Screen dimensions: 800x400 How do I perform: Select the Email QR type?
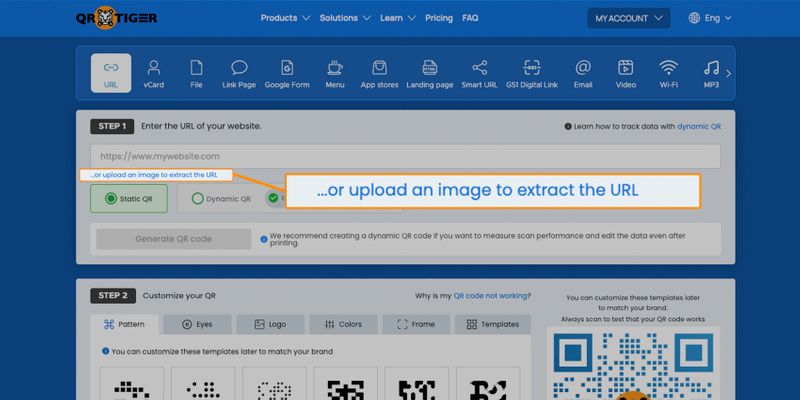583,73
